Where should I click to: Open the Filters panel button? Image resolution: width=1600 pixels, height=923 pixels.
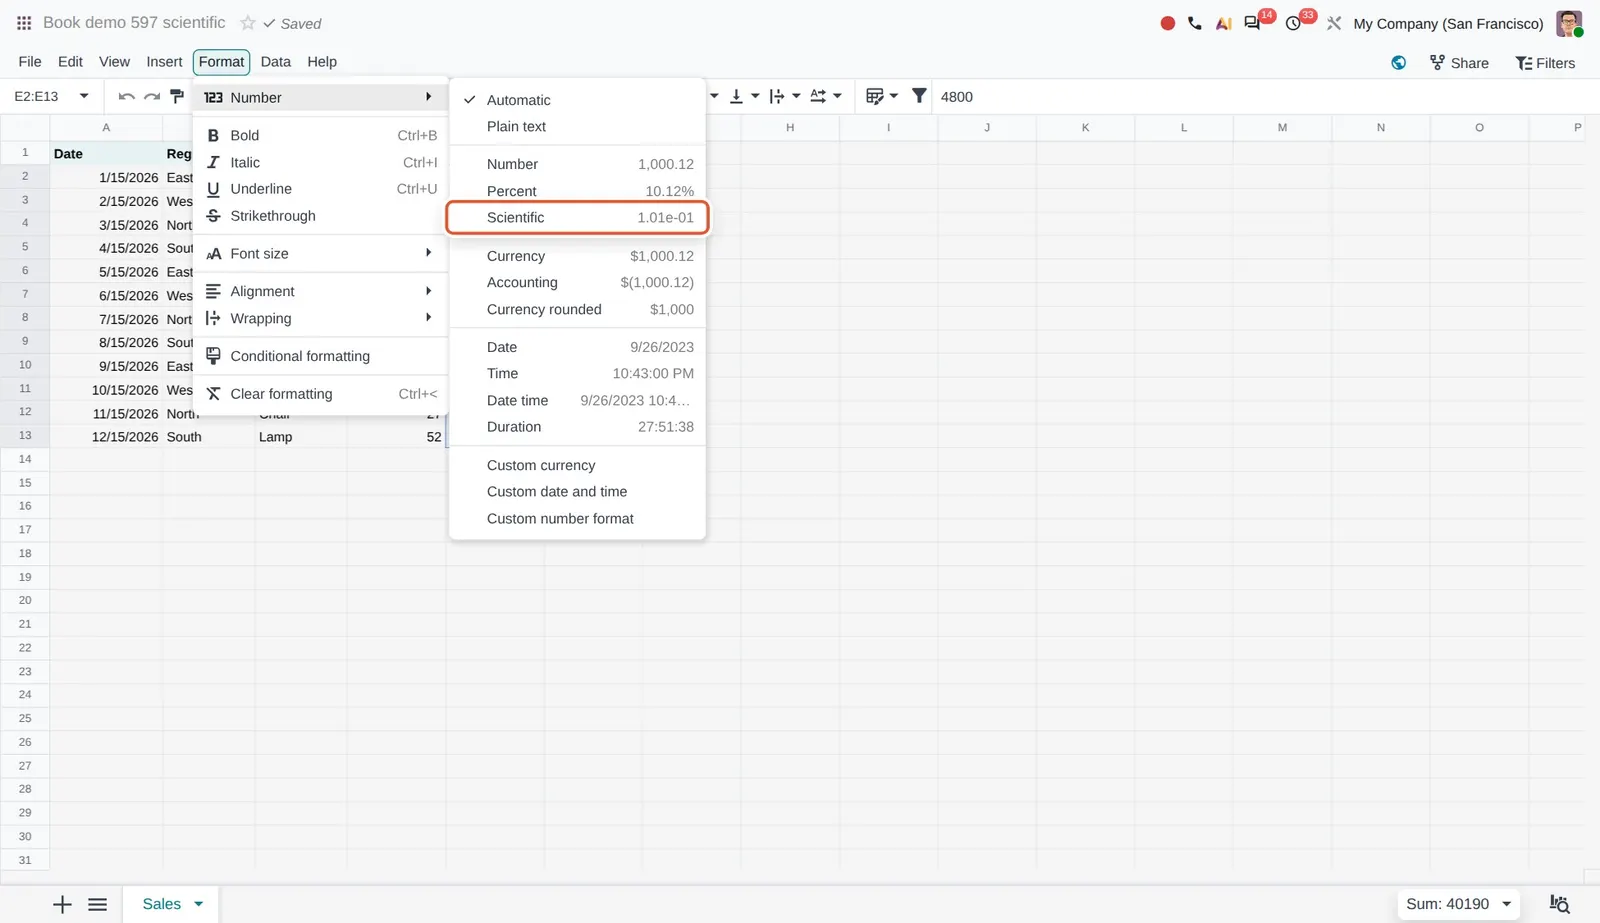[1545, 63]
